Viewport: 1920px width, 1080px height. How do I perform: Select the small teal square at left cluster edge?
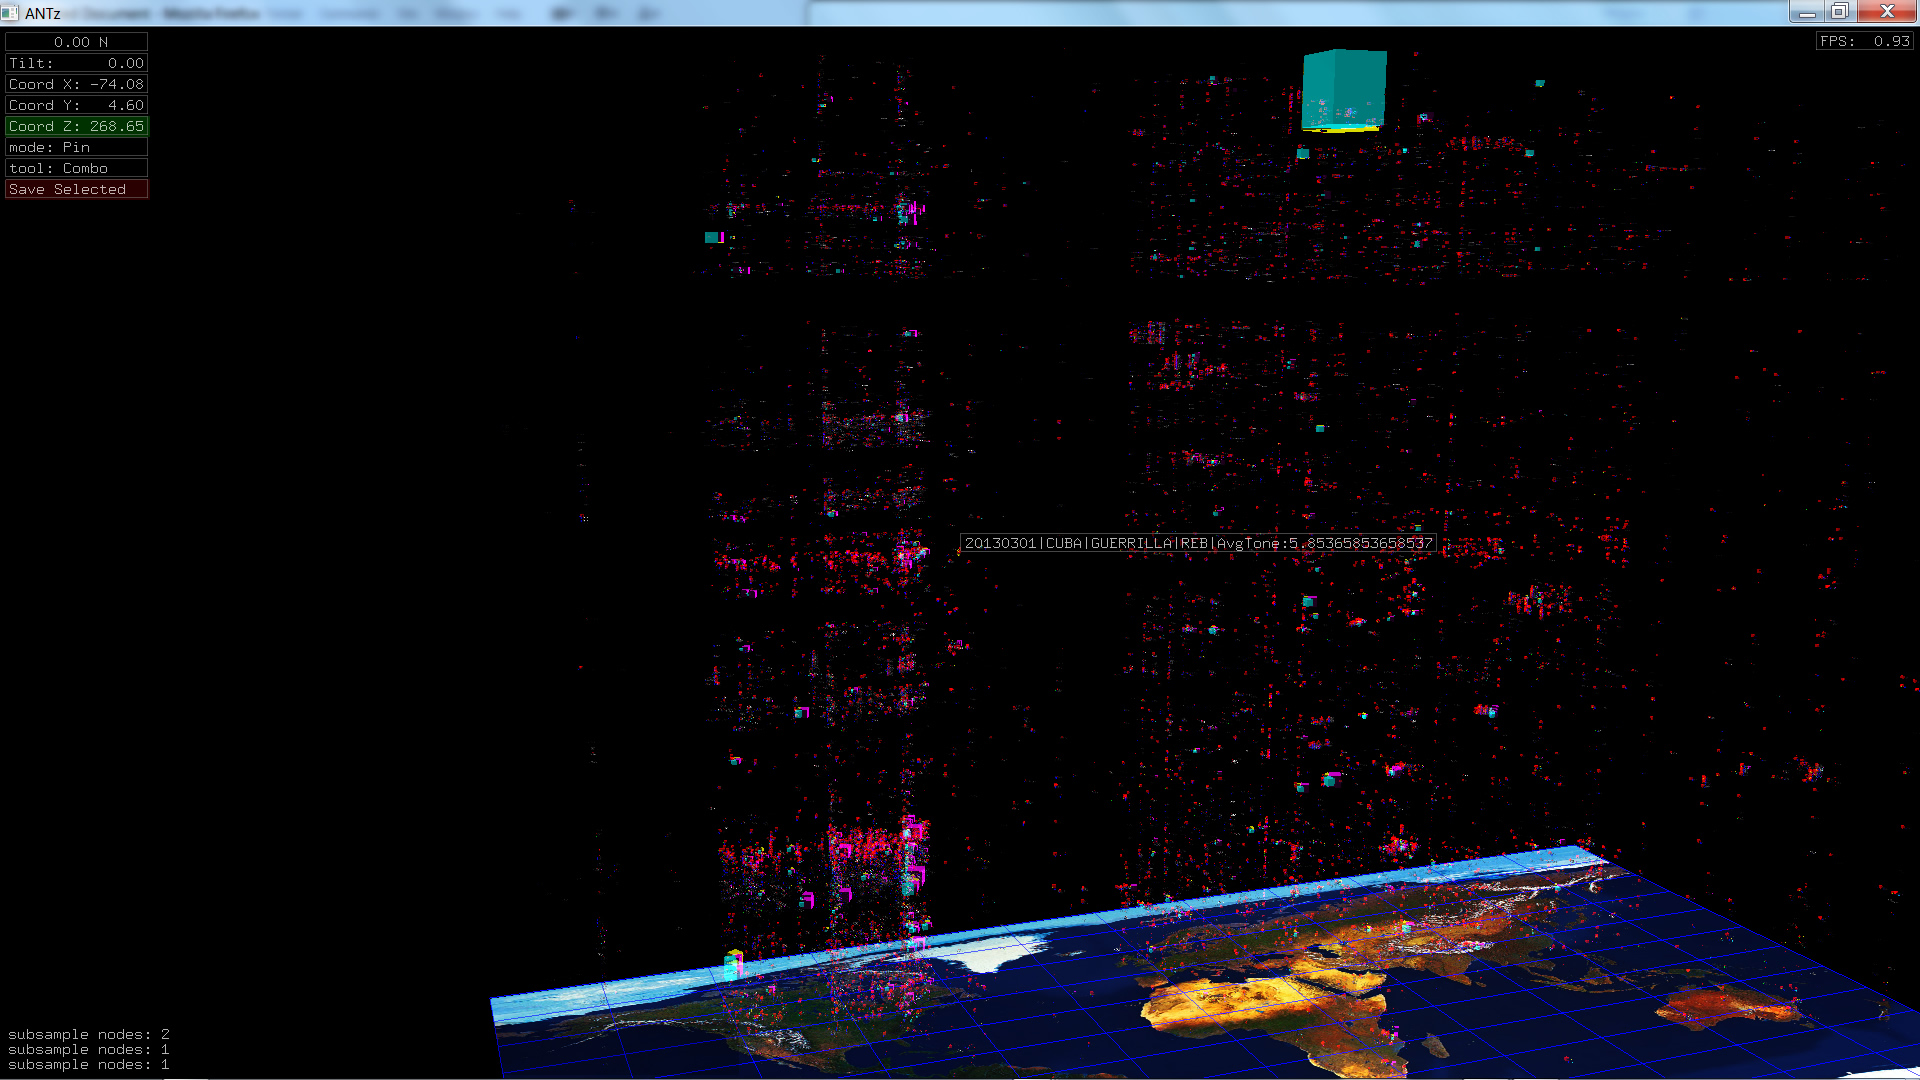click(x=712, y=237)
